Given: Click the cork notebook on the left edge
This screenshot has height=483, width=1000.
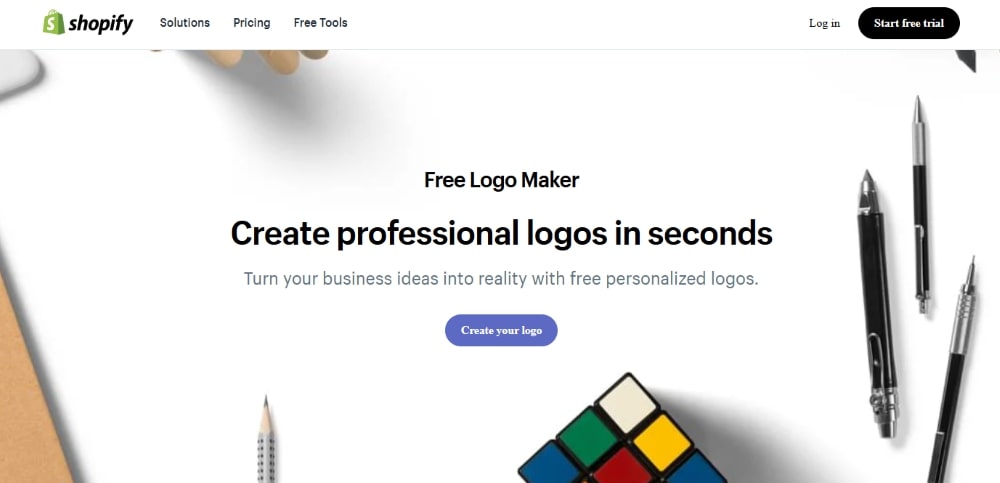Looking at the screenshot, I should [x=29, y=383].
